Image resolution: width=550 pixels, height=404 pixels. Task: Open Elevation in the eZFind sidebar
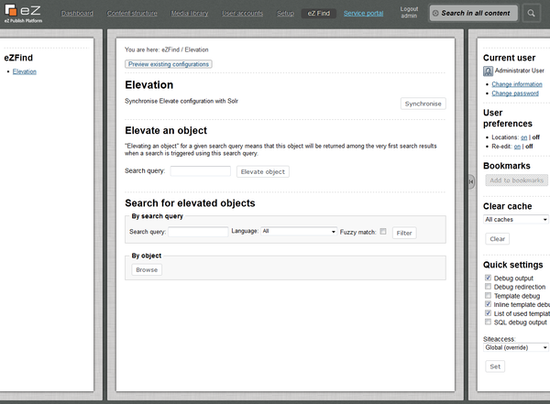click(25, 72)
